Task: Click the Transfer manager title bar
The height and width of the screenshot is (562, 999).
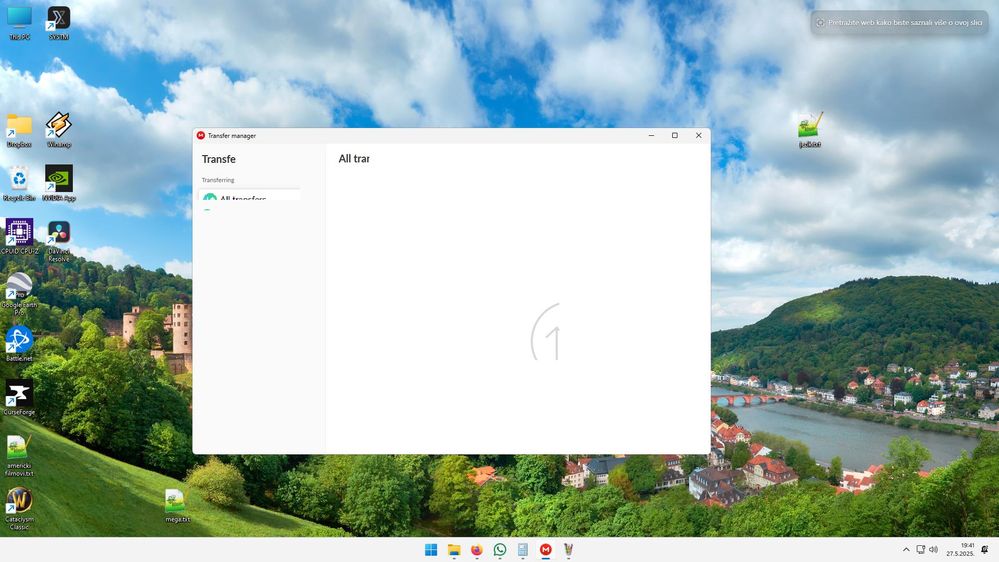Action: point(420,135)
